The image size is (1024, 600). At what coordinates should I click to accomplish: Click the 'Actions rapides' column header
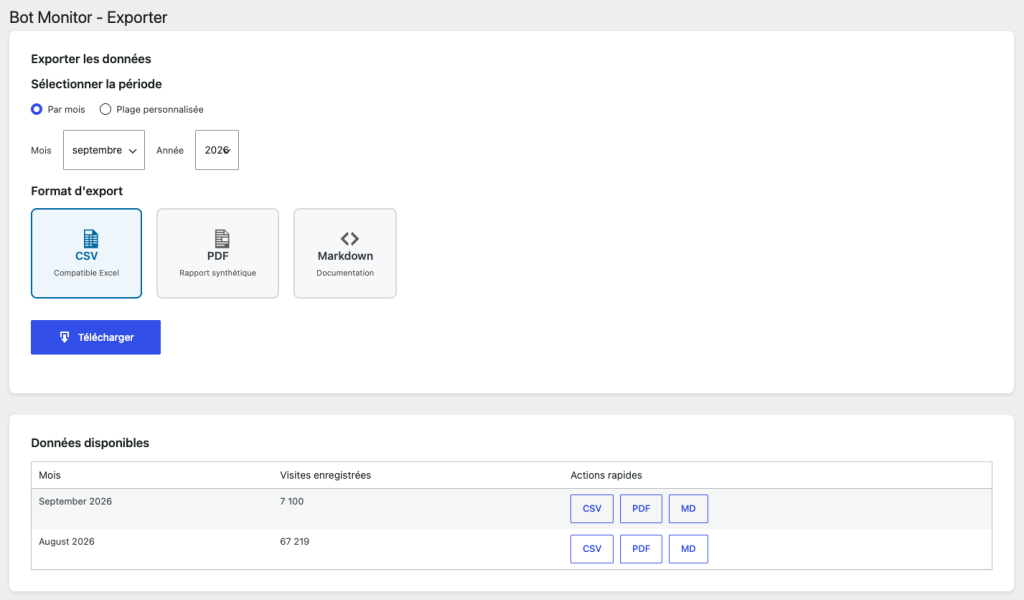(606, 475)
